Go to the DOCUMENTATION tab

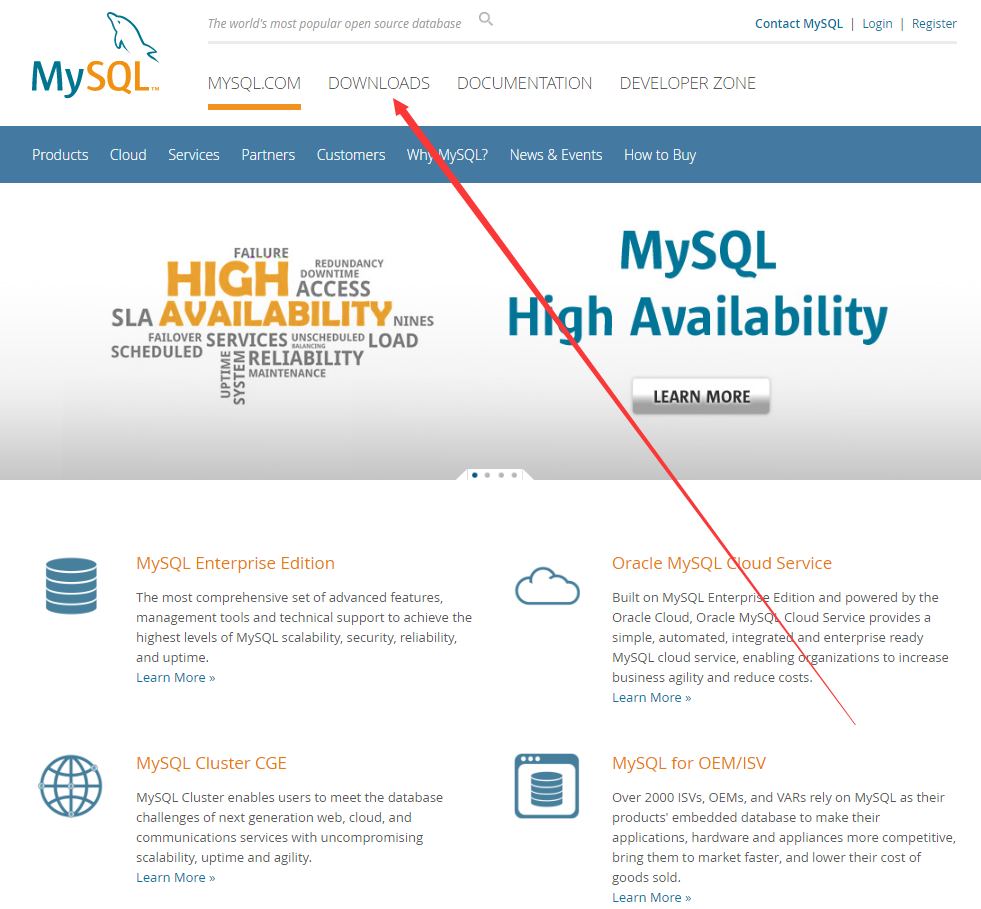click(x=524, y=83)
